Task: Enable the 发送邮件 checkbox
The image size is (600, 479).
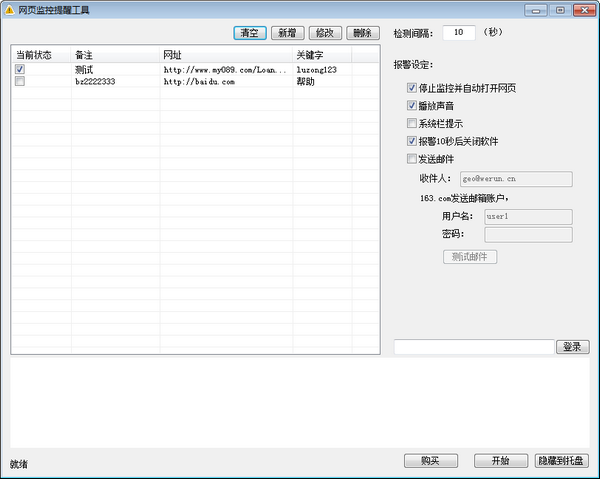Action: click(x=412, y=159)
